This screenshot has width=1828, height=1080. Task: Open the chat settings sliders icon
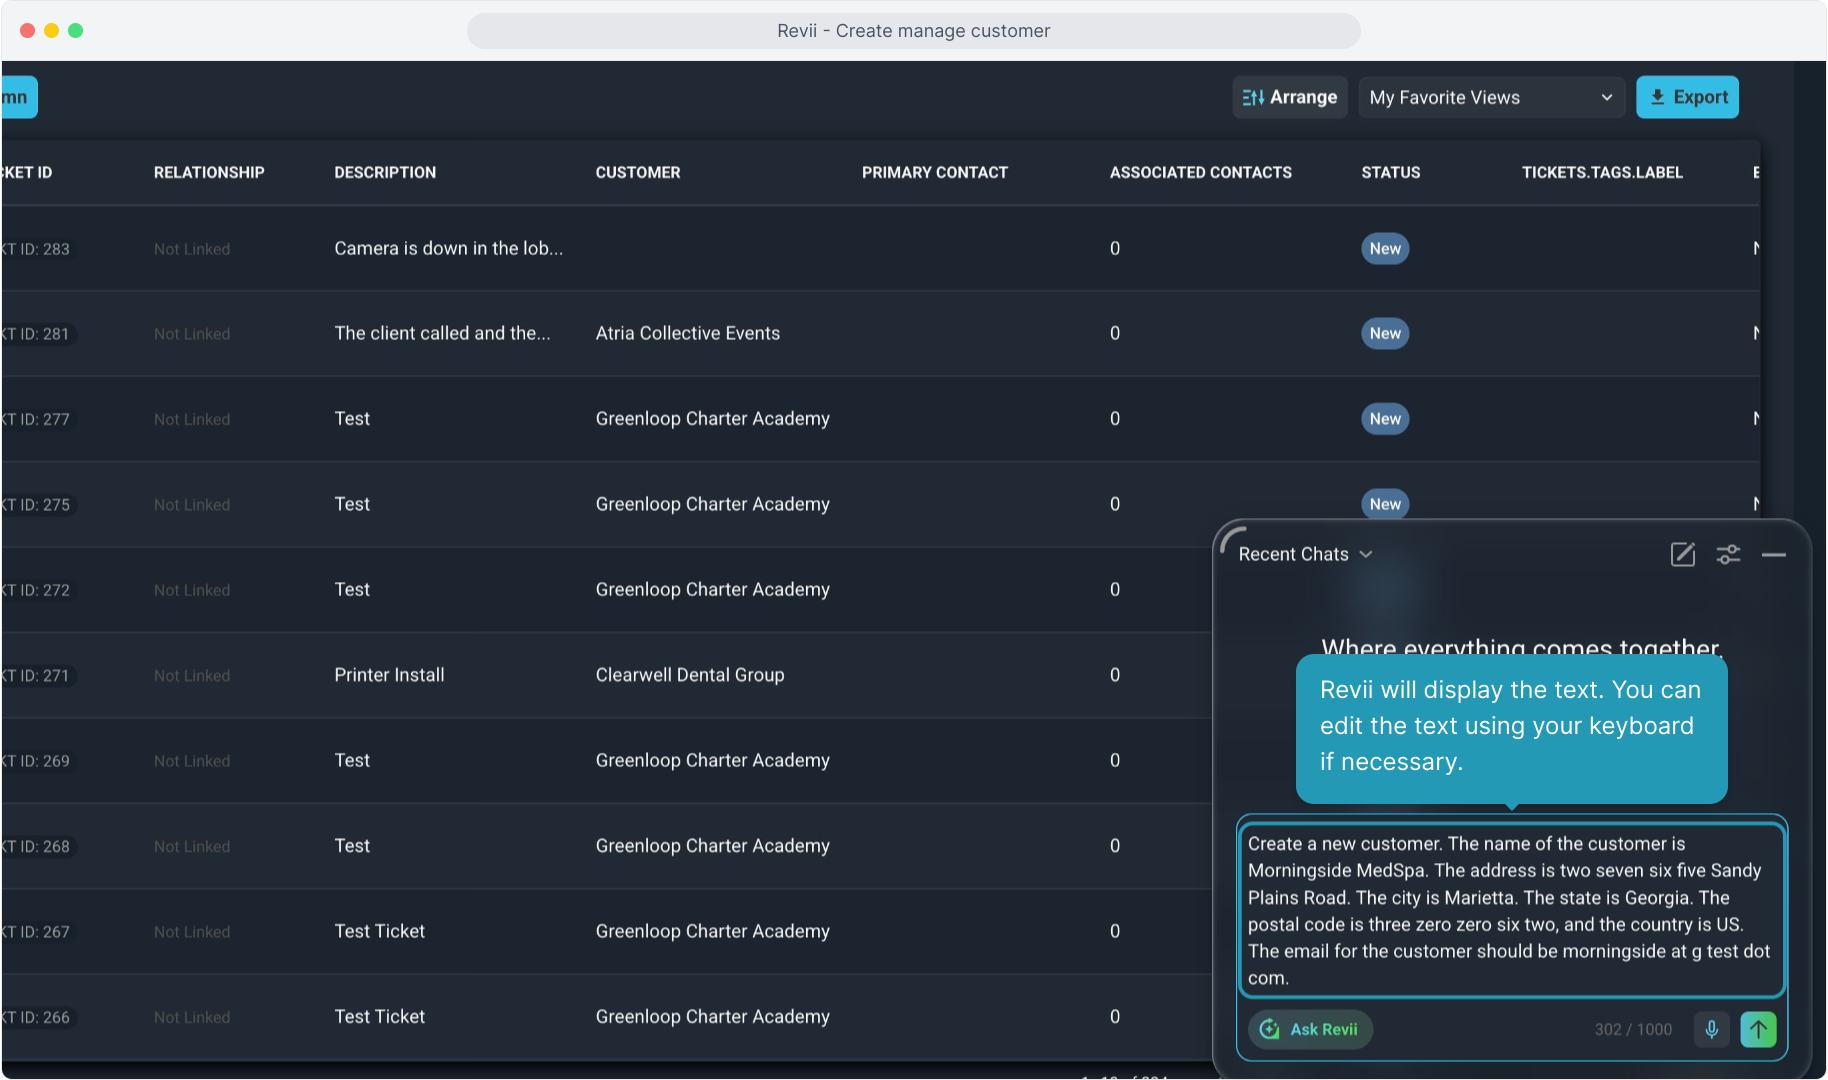1728,554
